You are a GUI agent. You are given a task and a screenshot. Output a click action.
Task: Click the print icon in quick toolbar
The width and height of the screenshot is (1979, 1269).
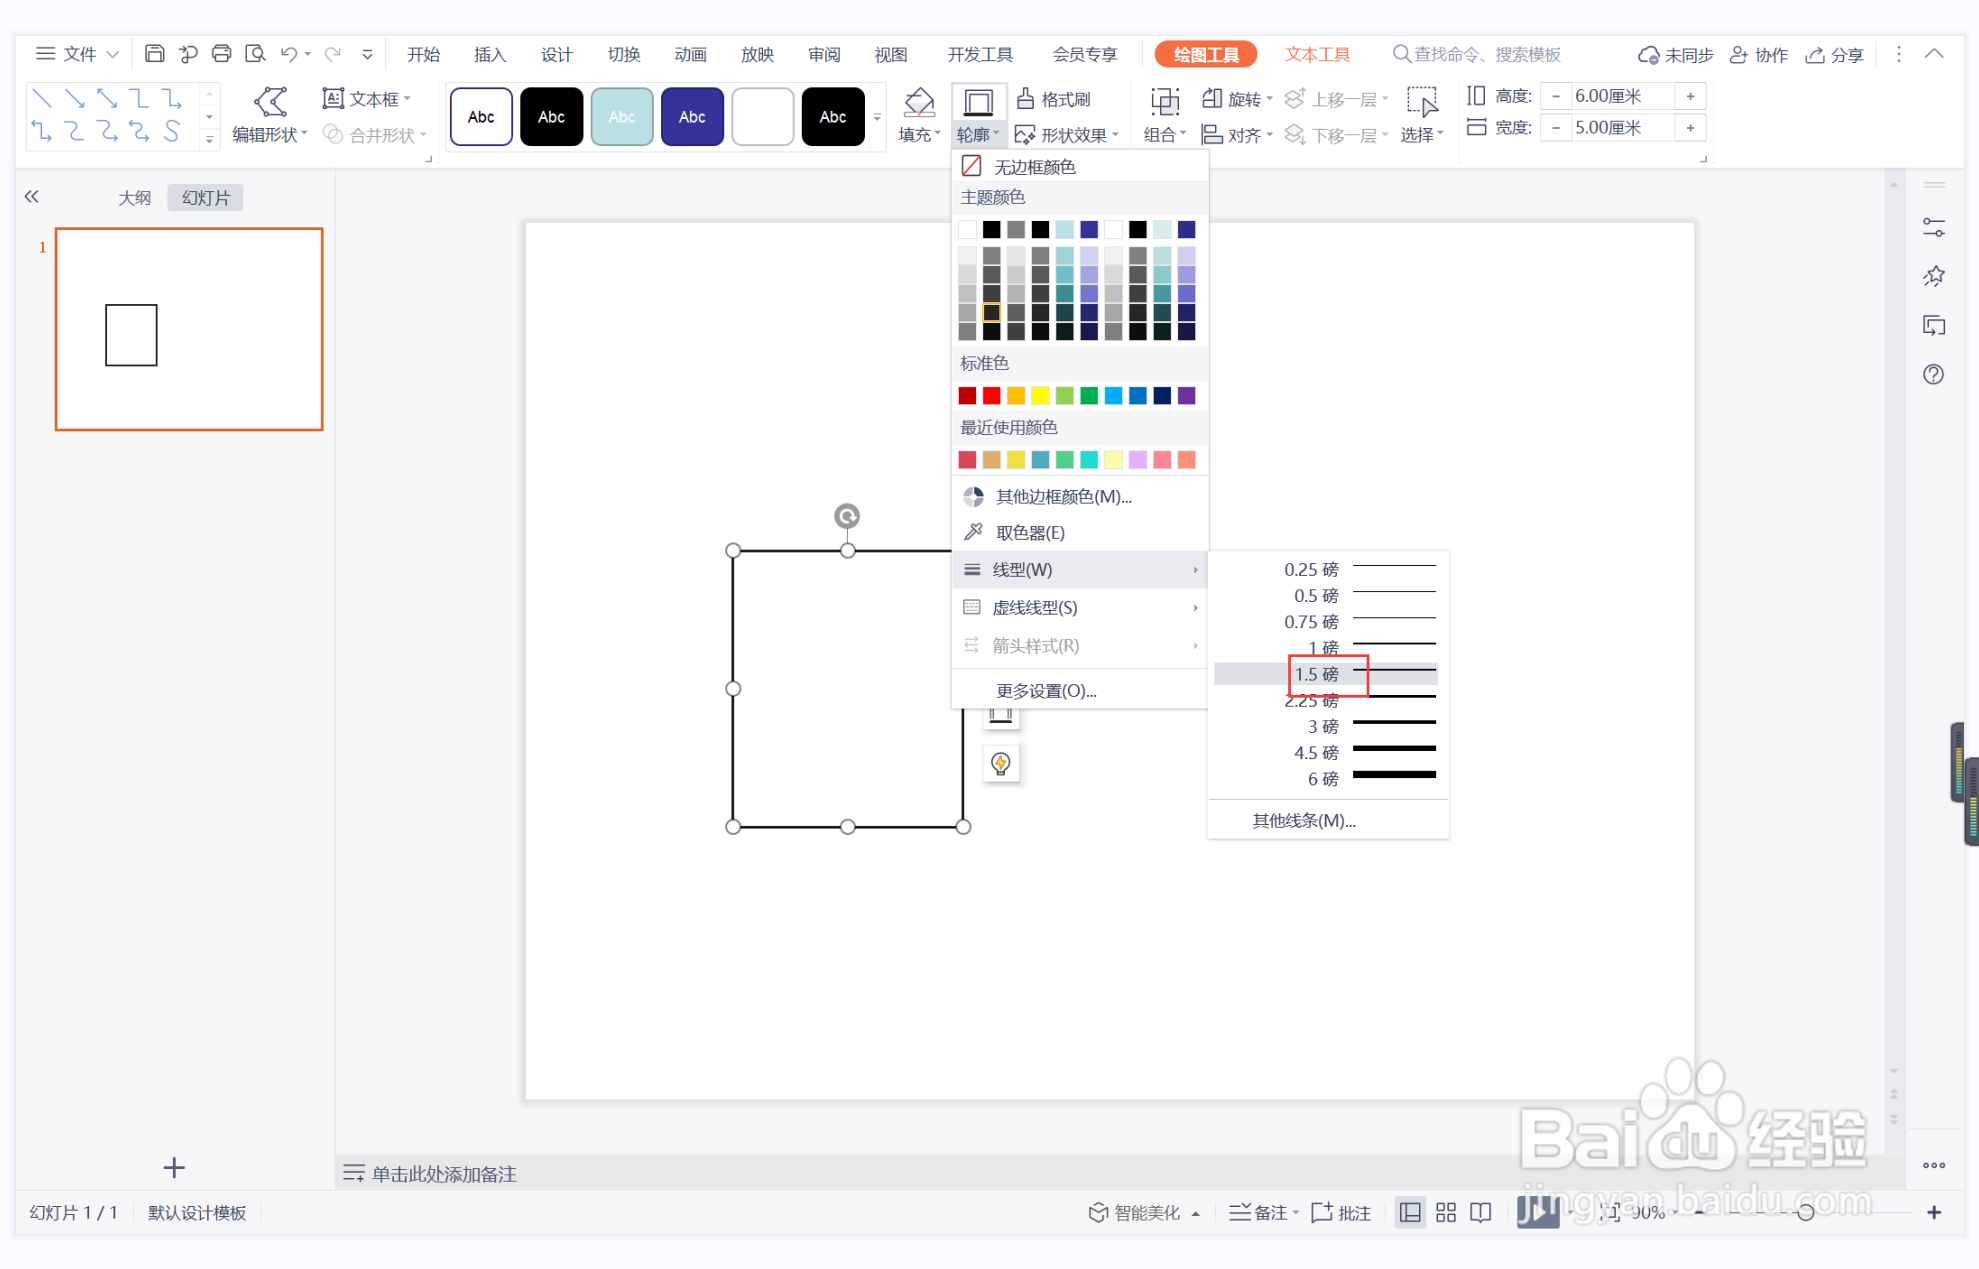coord(221,54)
